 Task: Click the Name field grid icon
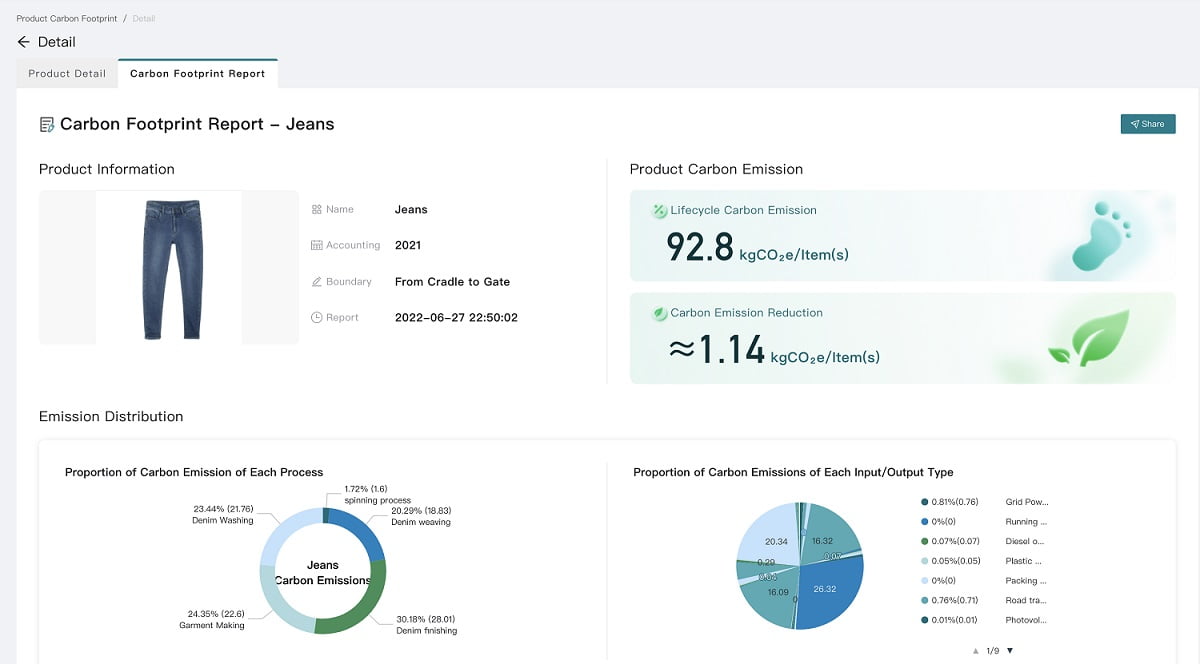316,210
